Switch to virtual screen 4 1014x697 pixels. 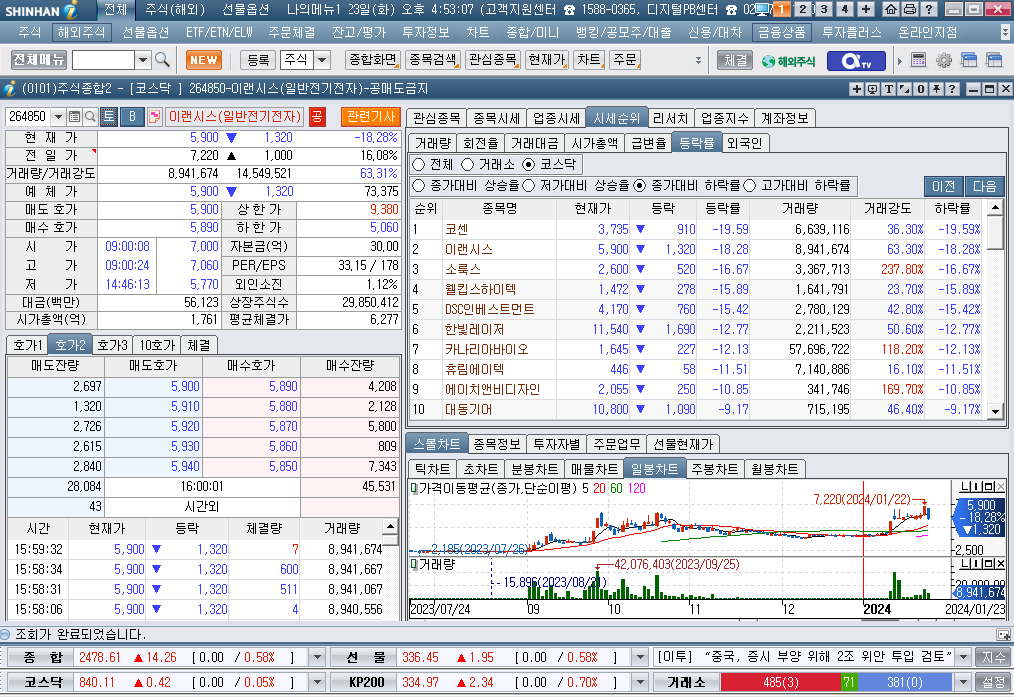(845, 9)
